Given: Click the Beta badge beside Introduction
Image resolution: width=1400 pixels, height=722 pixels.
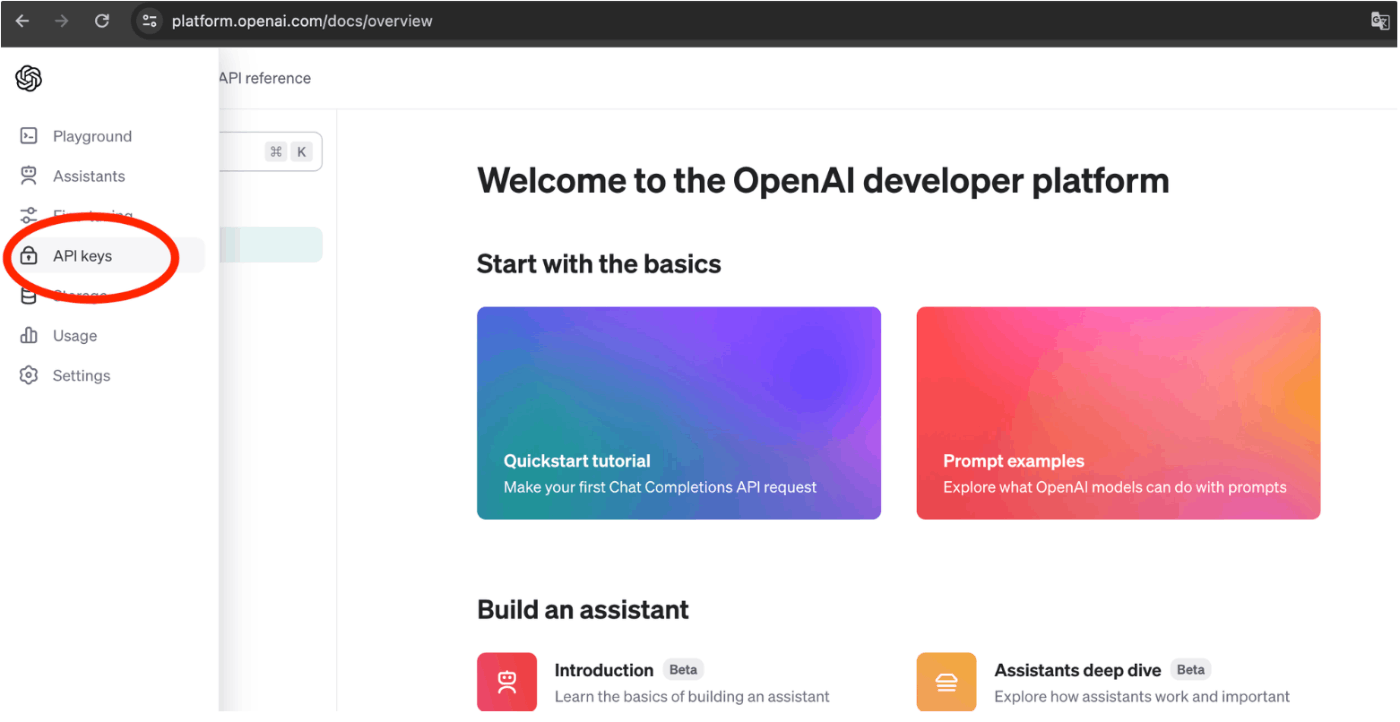Looking at the screenshot, I should [x=683, y=670].
